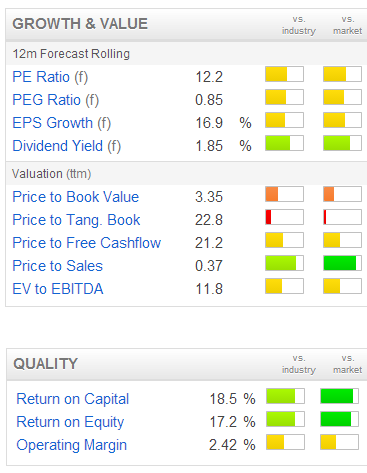Click Price to Sales vs. market green bar
Screen dimensions: 367x473
point(342,263)
